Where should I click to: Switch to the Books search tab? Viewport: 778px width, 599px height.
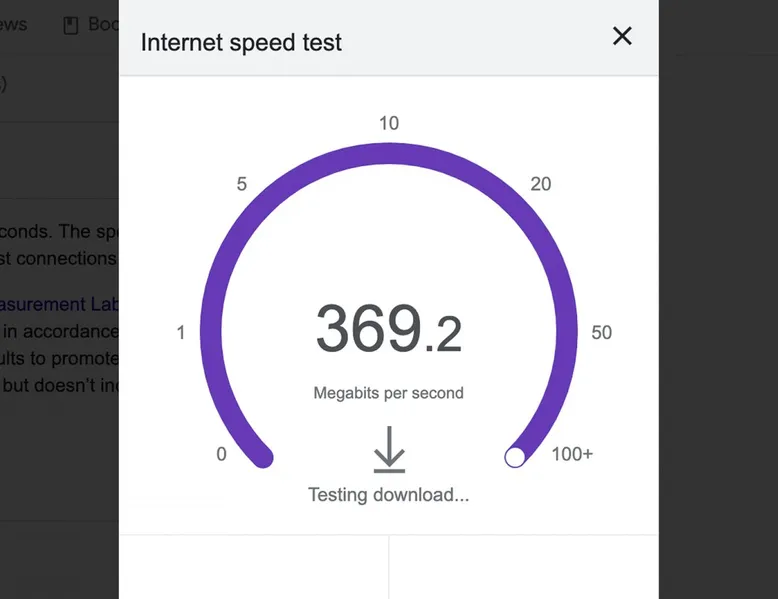100,25
